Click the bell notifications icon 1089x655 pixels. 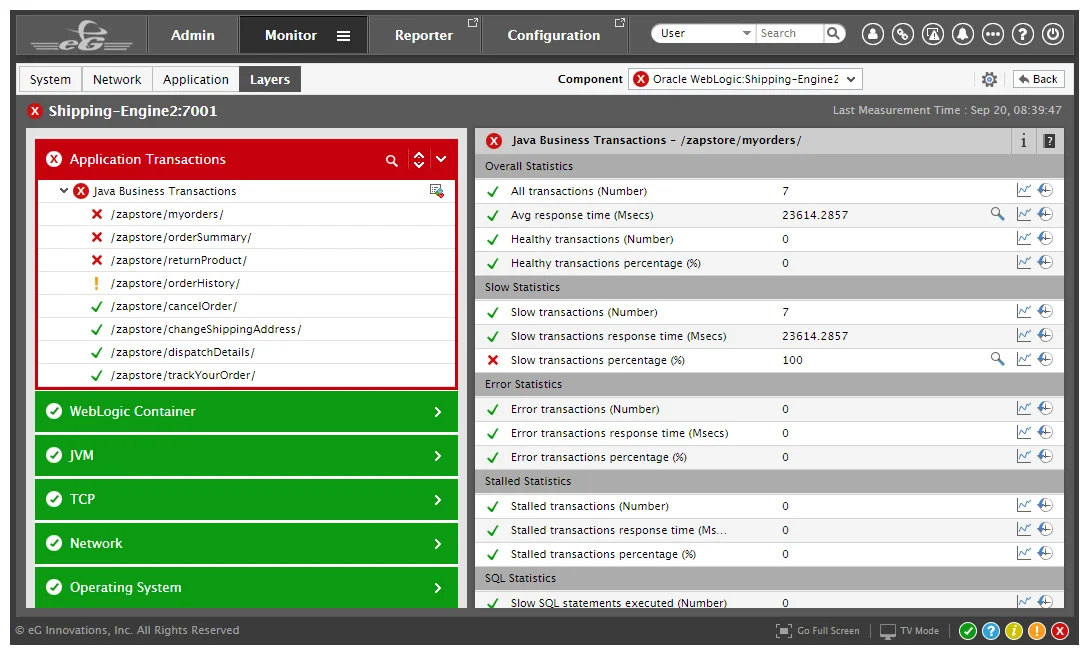963,34
